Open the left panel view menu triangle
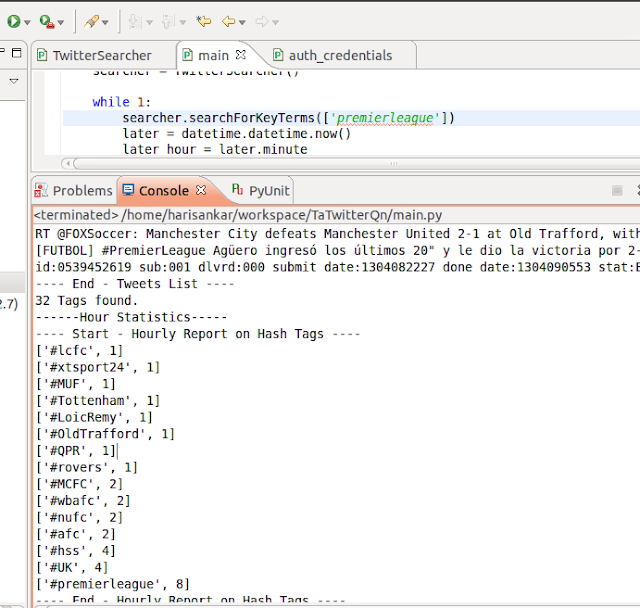Viewport: 640px width, 608px height. 14,81
